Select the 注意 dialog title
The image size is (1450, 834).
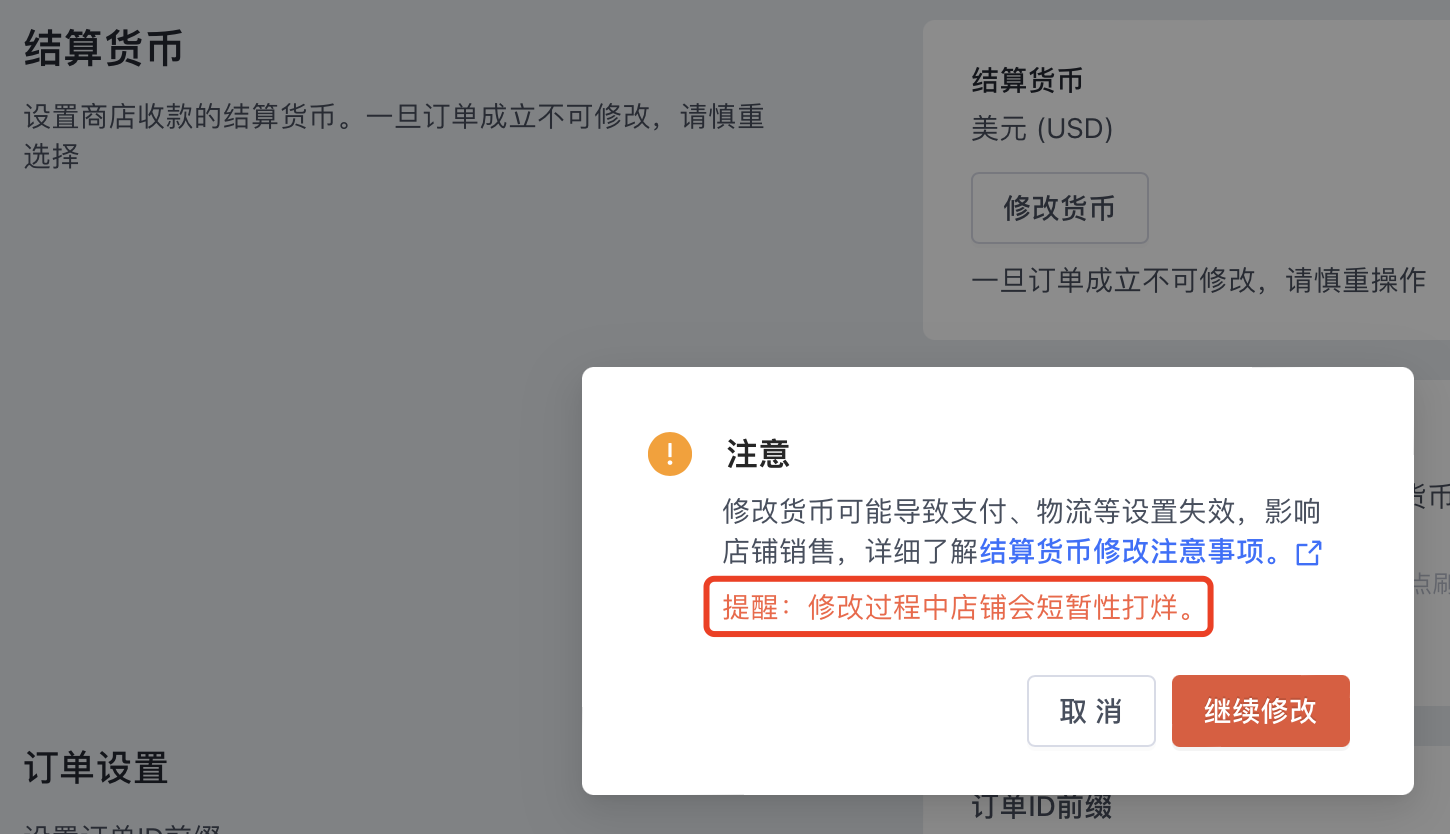tap(758, 454)
